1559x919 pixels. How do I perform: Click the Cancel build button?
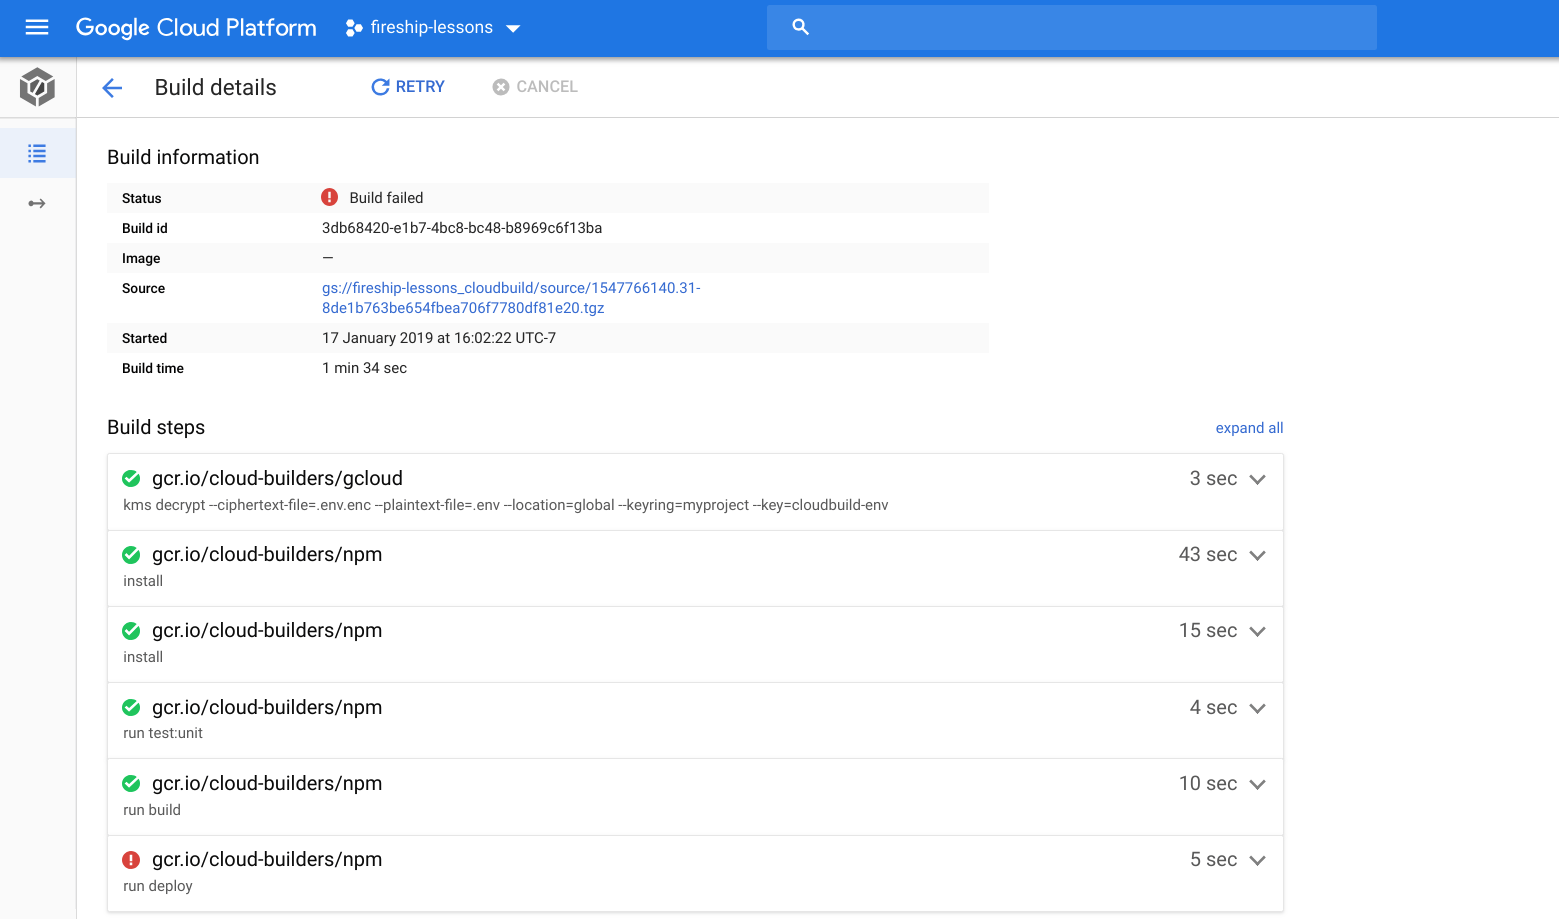pyautogui.click(x=535, y=87)
